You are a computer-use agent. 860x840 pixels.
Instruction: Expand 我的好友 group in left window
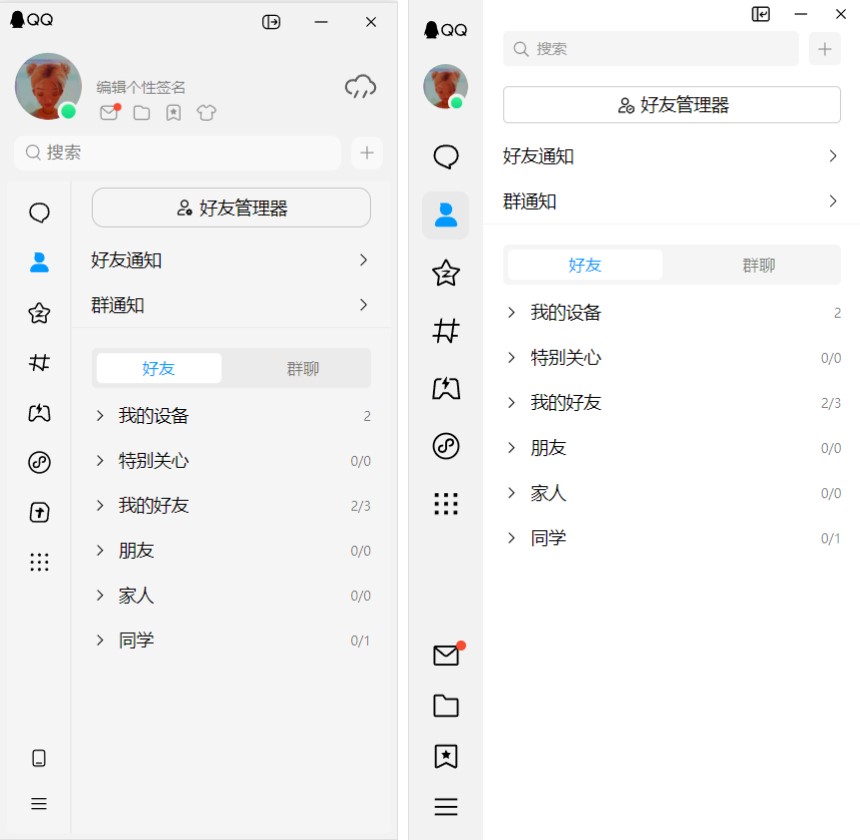[231, 506]
